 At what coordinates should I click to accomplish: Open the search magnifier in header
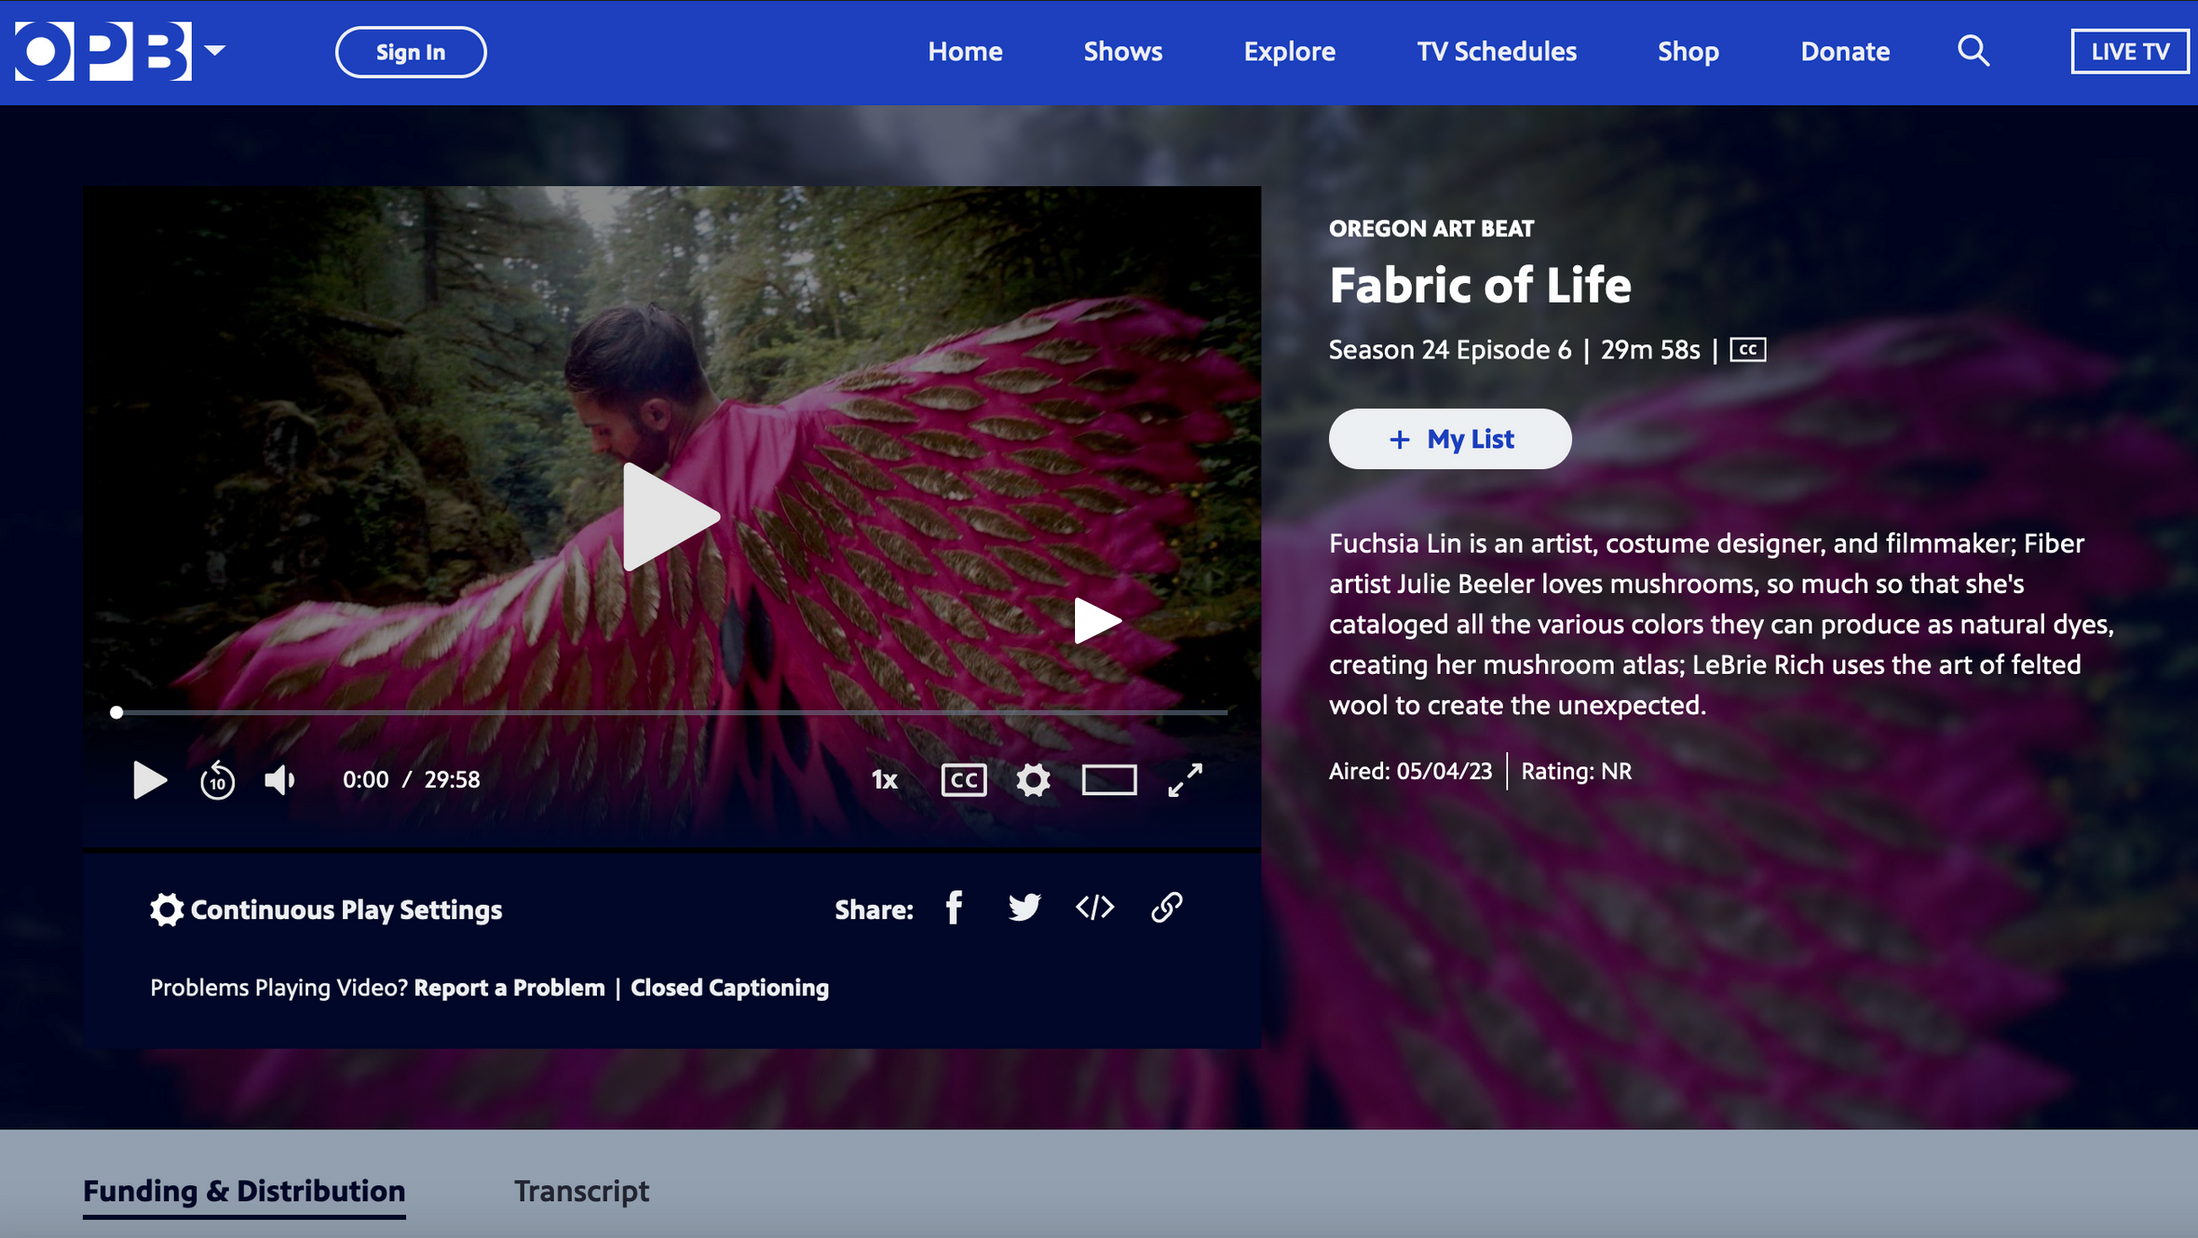click(1972, 51)
